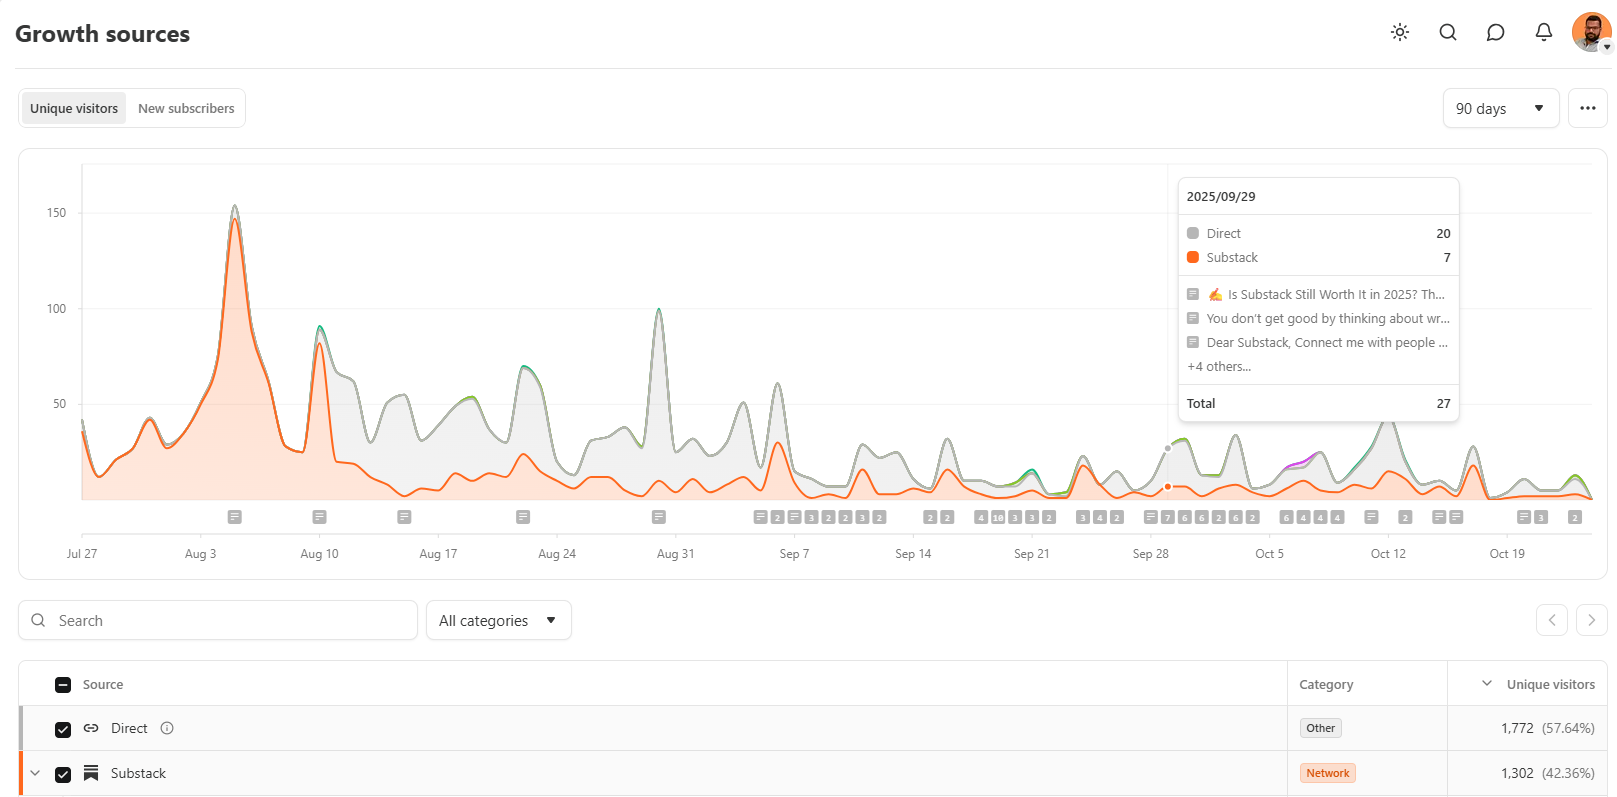
Task: Open post 'Is Substack Still Worth It in 2025?'
Action: coord(1327,294)
